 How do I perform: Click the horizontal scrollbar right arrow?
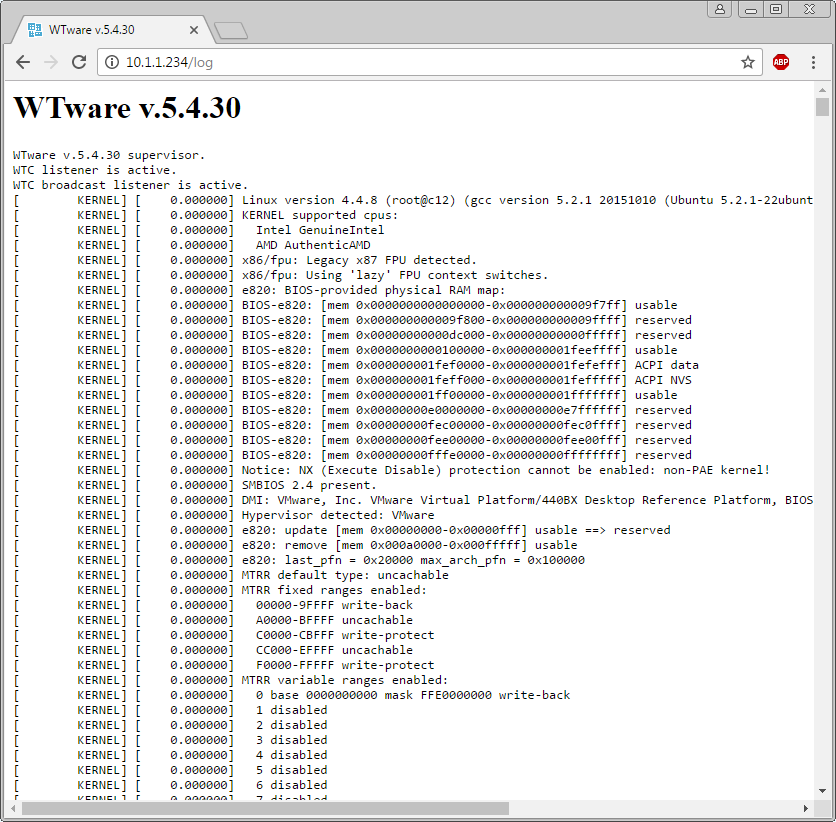(806, 807)
